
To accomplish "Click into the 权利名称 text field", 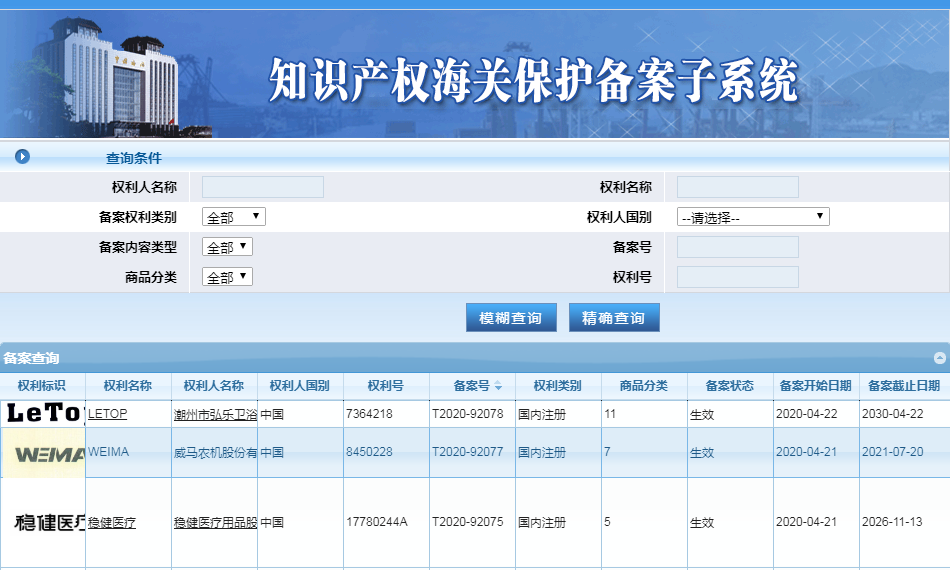I will [x=737, y=187].
